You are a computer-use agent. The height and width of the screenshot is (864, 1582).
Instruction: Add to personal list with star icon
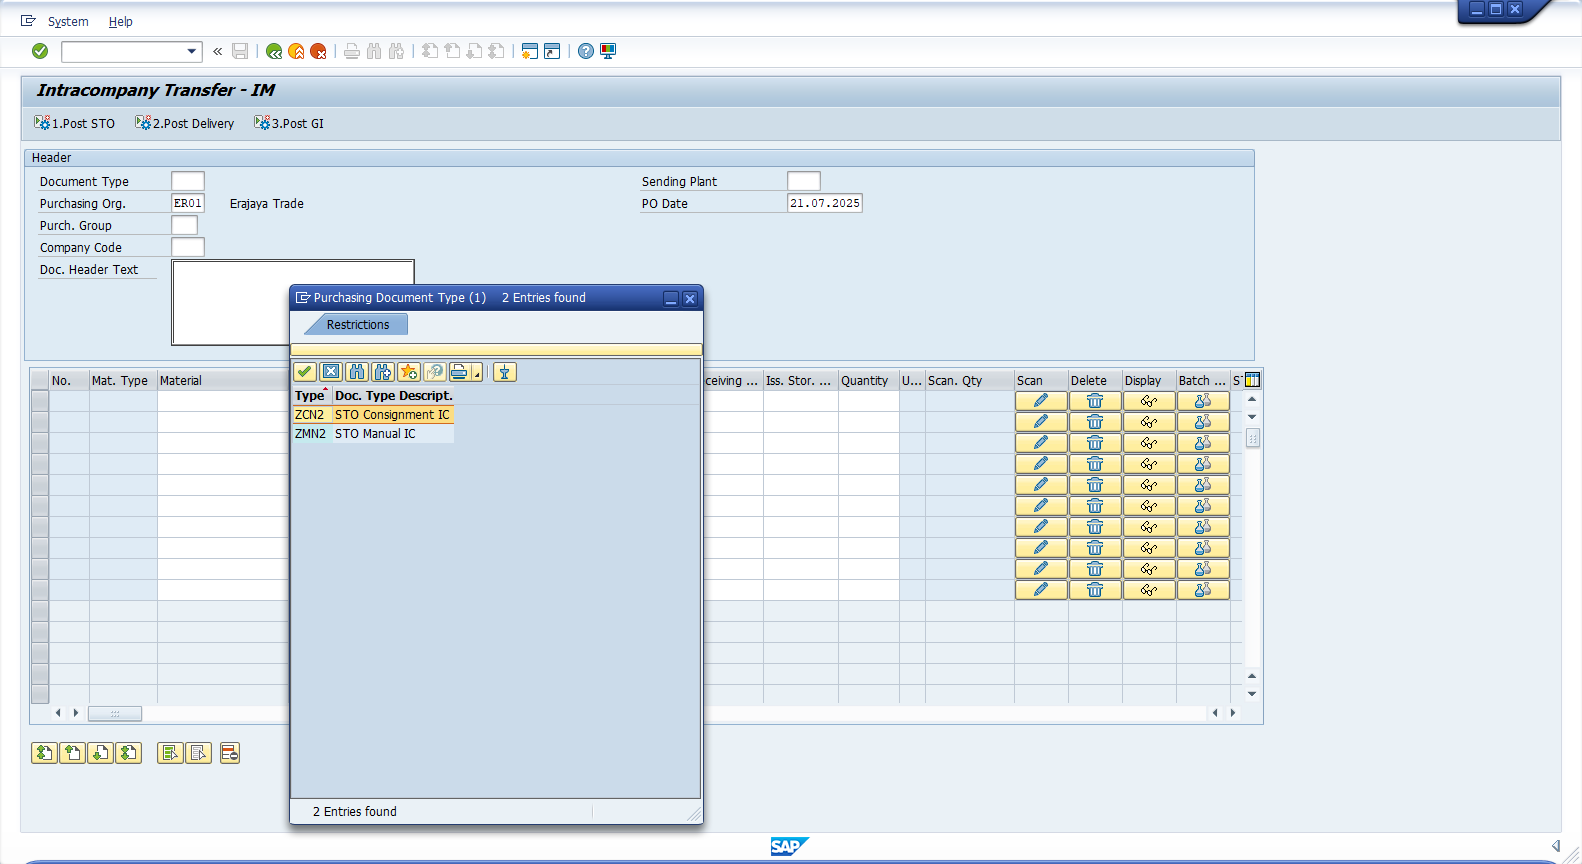tap(409, 372)
